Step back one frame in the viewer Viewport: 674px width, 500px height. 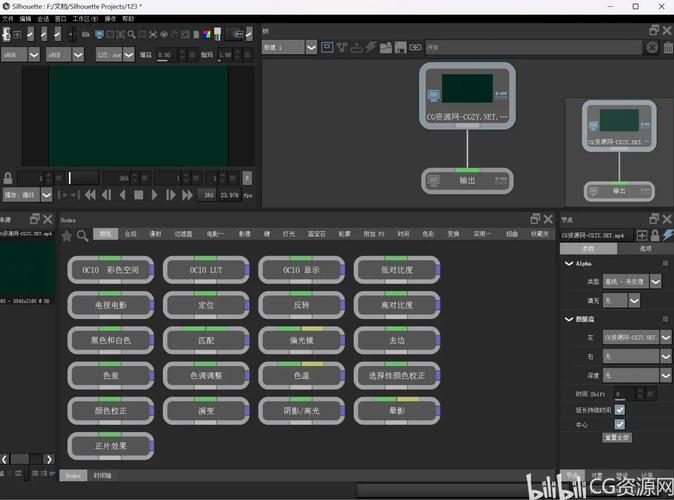click(x=106, y=195)
